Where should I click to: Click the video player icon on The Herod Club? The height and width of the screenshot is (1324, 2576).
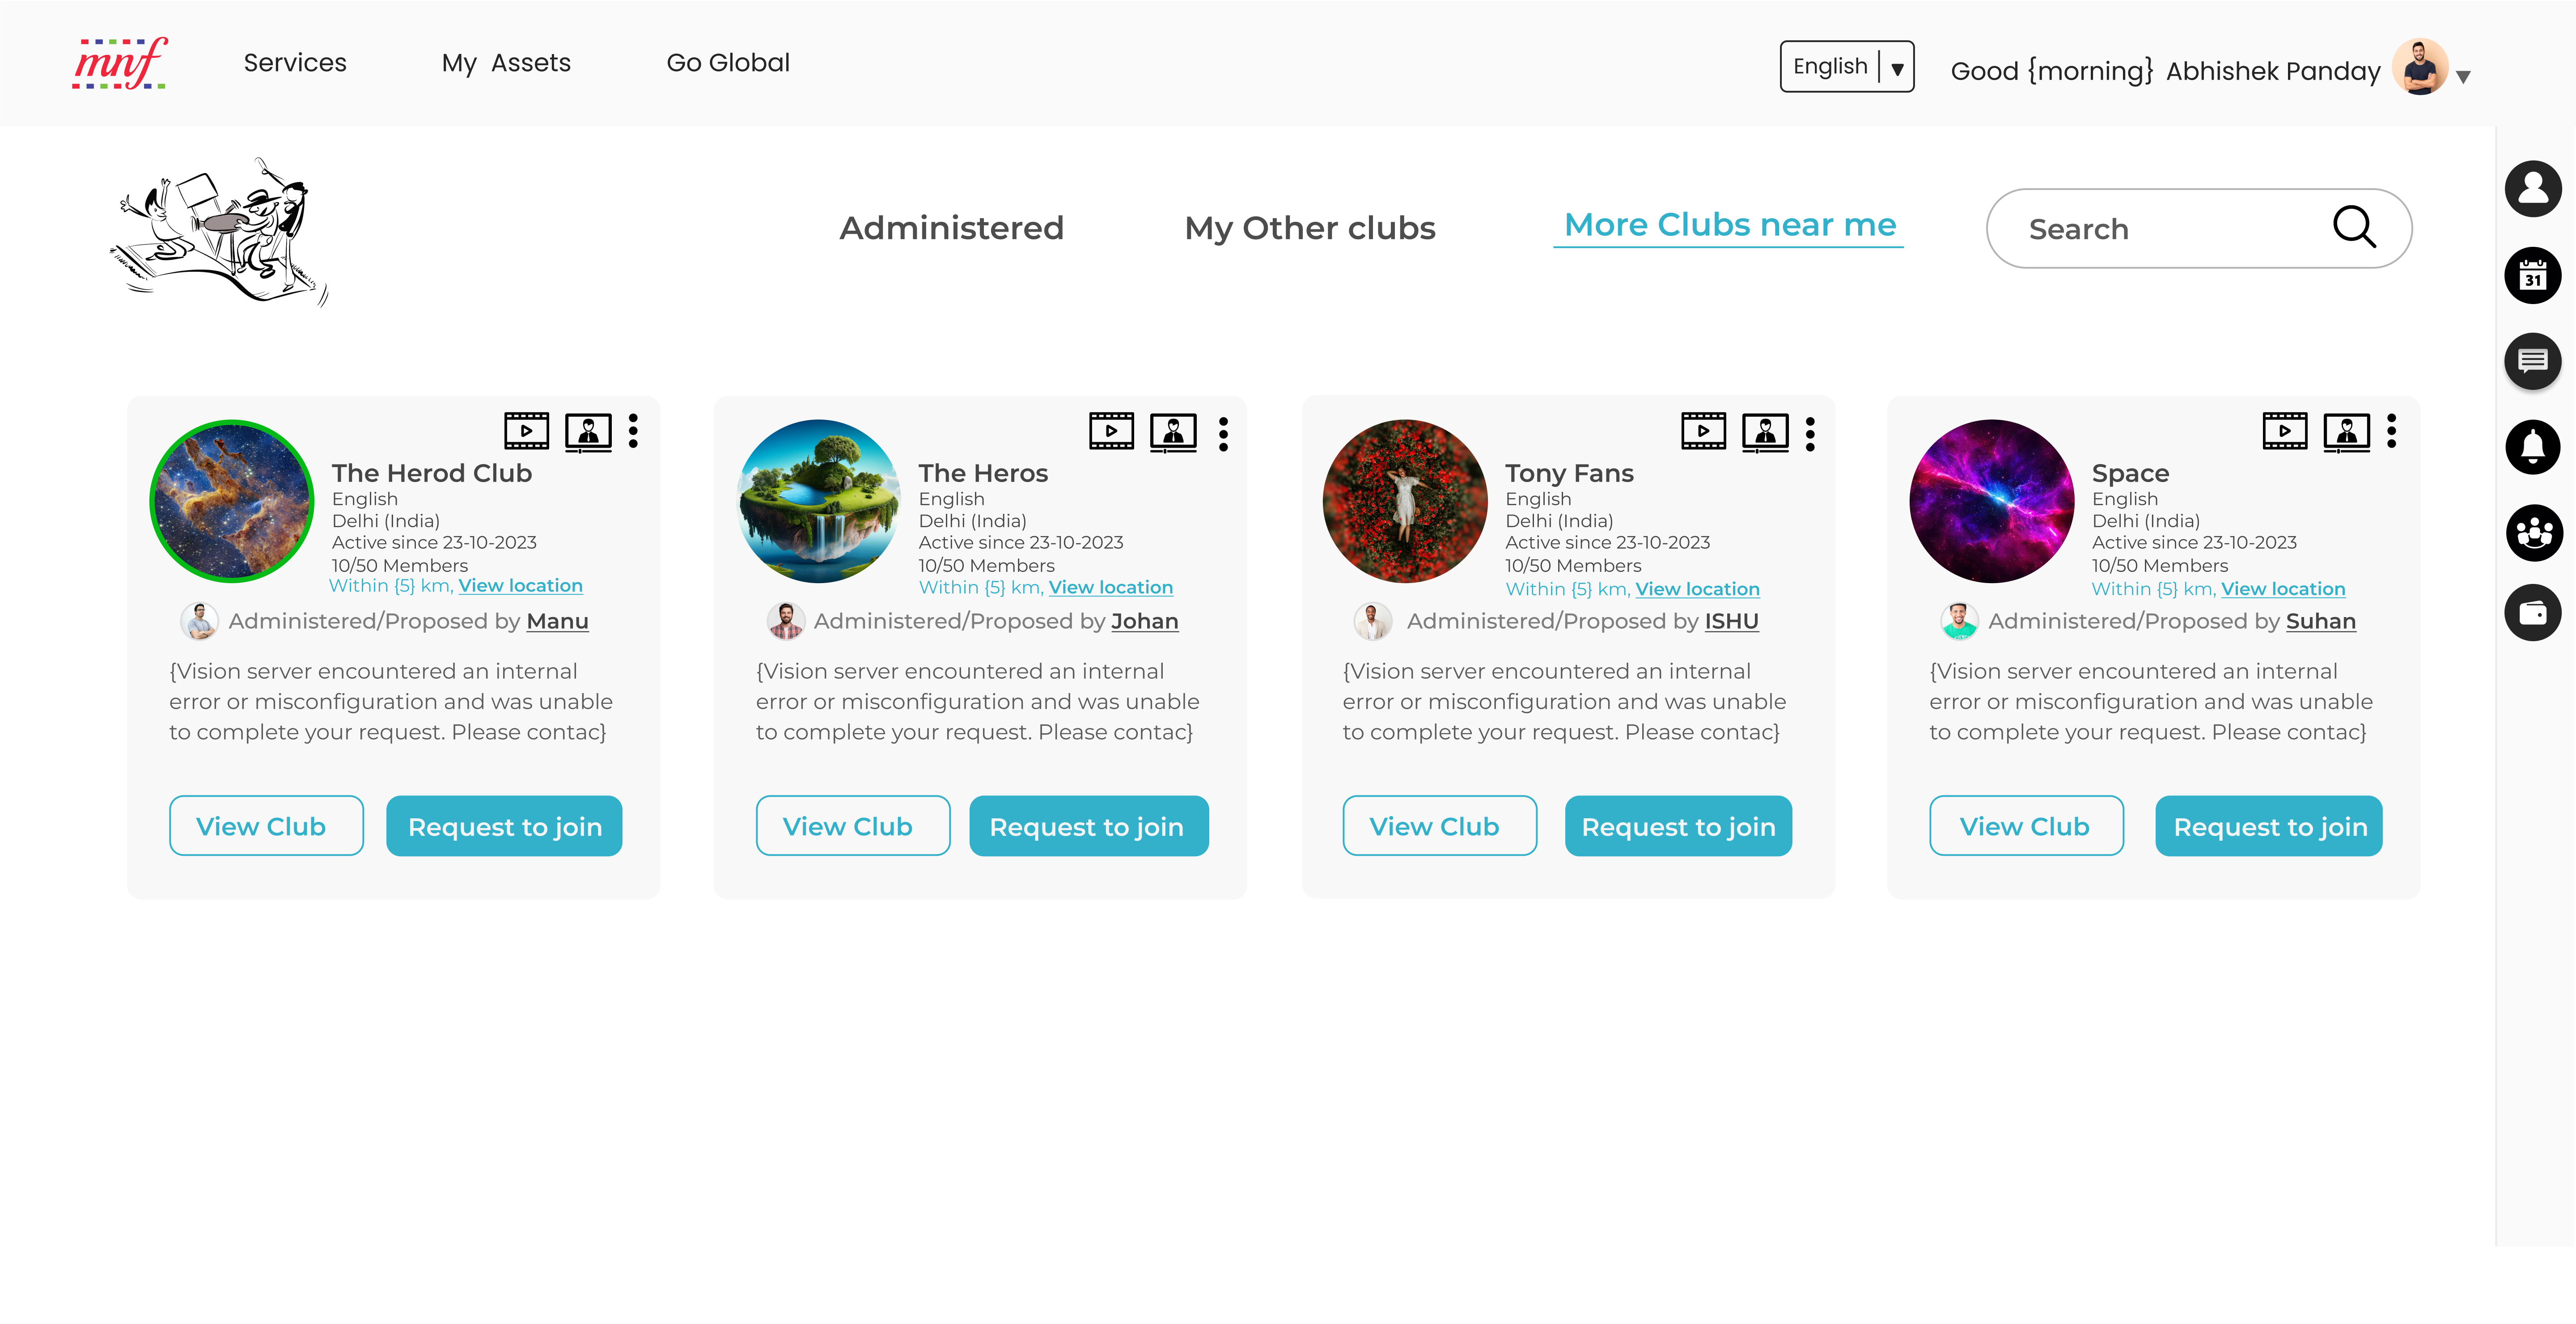point(526,431)
